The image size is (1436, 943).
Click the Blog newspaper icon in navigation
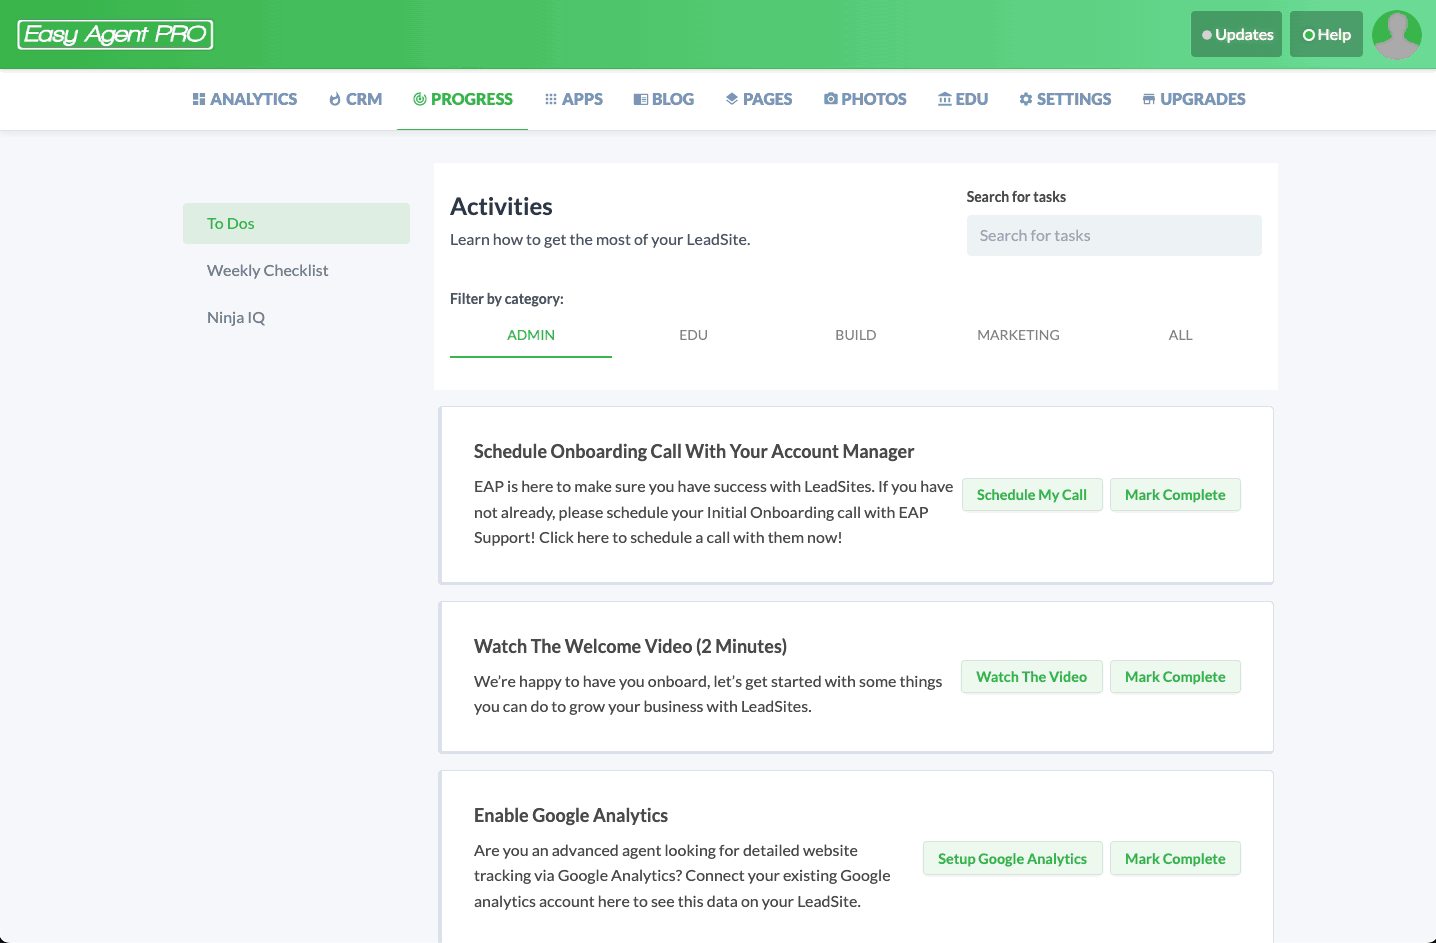point(641,99)
